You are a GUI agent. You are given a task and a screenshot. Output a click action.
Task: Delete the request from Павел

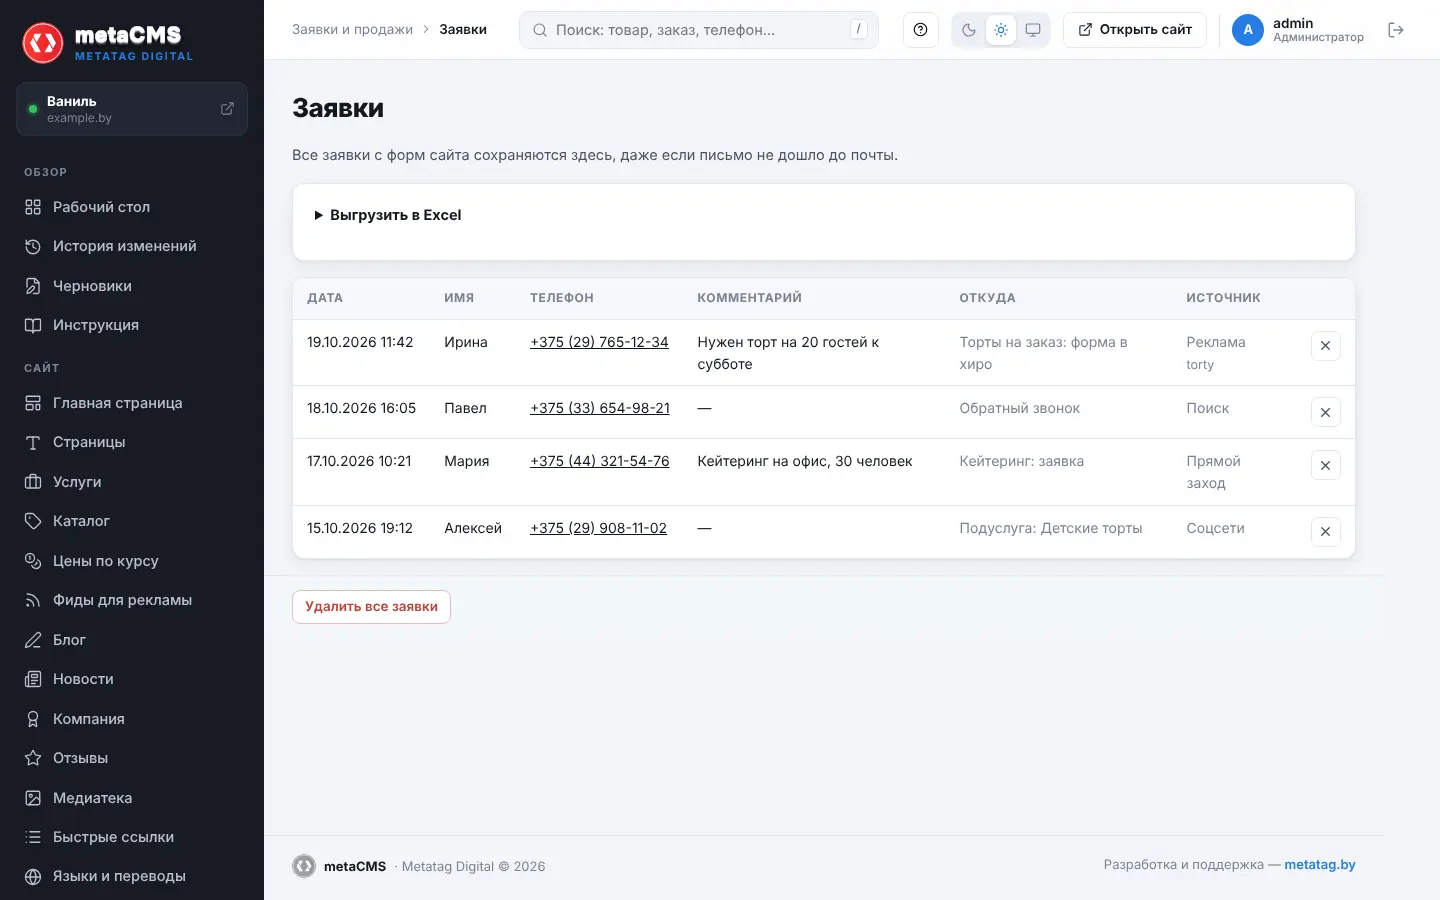click(x=1325, y=412)
